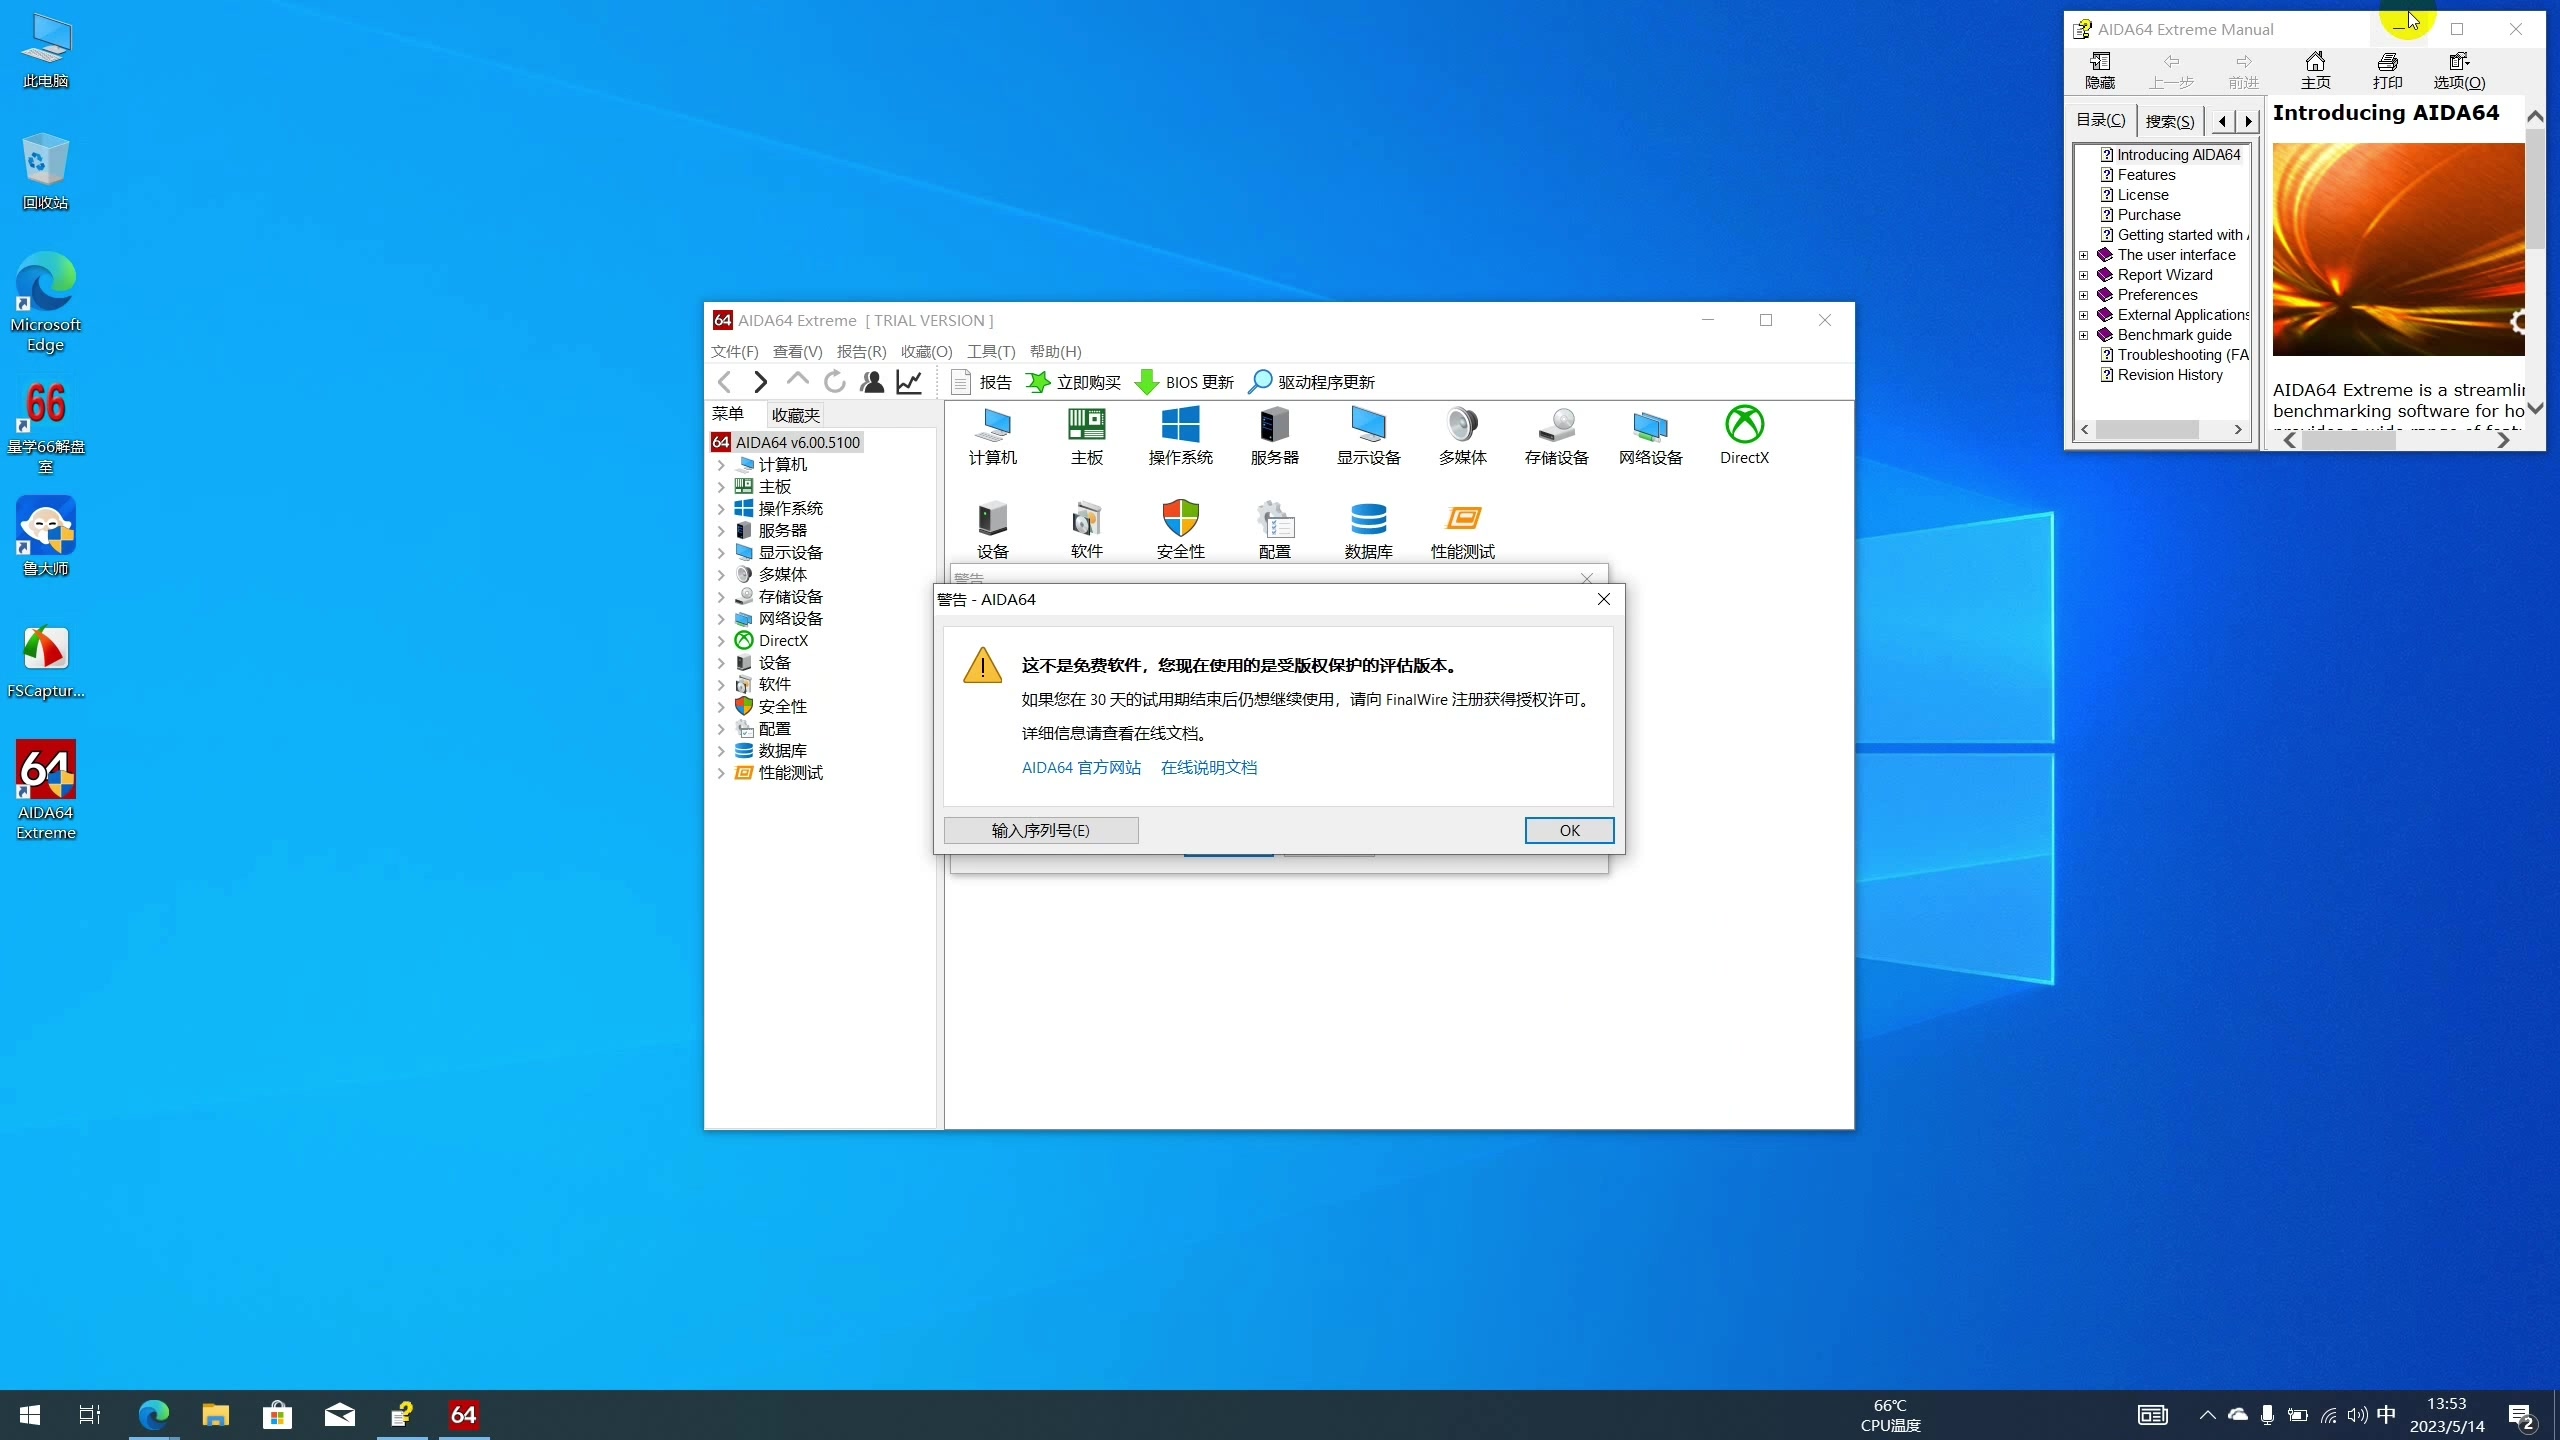Viewport: 2560px width, 1440px height.
Task: Open the 存储设备 icon in main pane
Action: (x=1556, y=436)
